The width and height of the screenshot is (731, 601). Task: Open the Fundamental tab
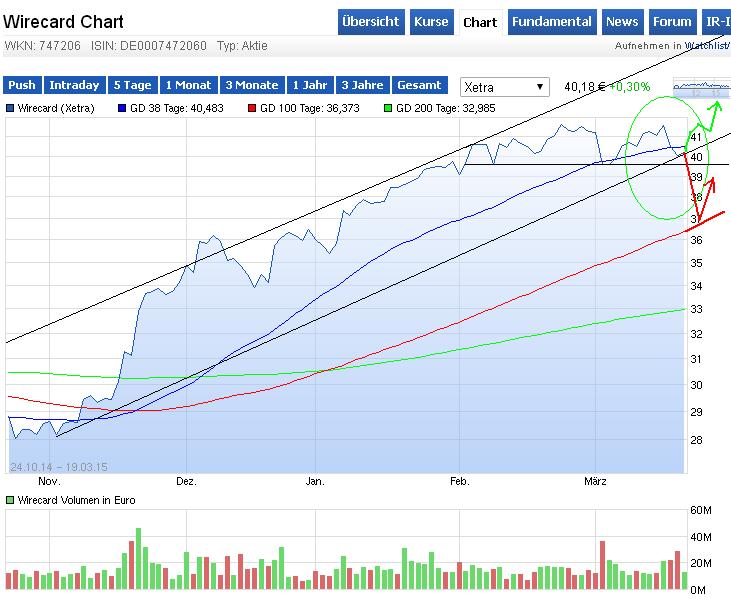pos(552,22)
